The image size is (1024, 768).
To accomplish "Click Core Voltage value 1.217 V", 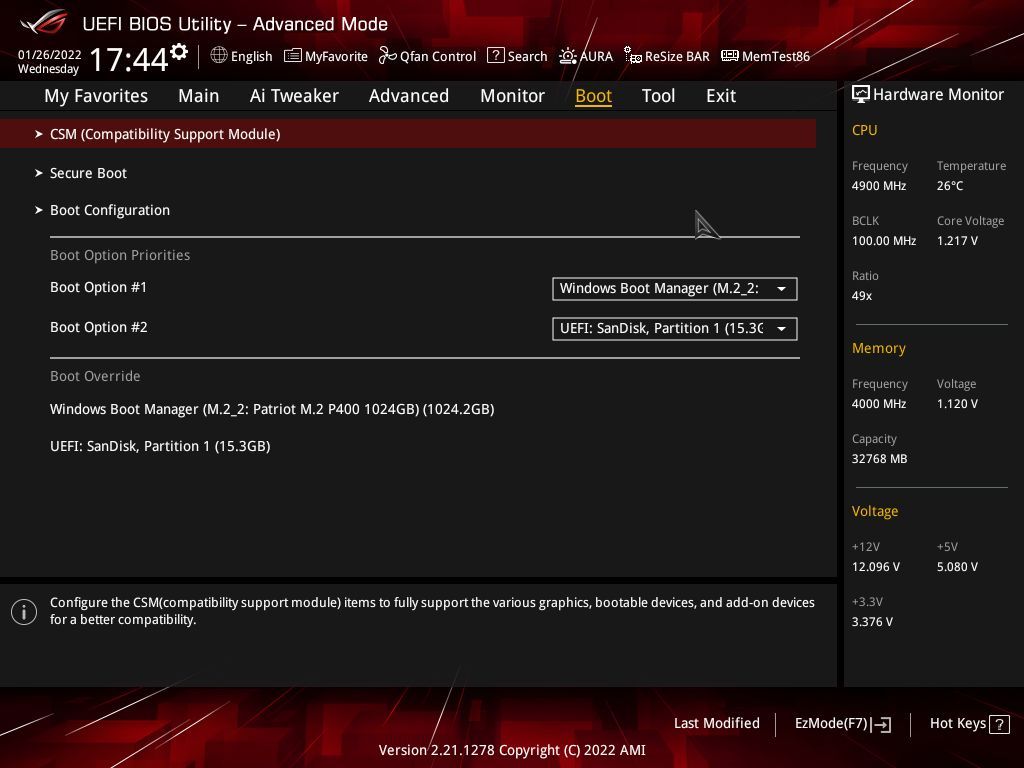I will point(957,241).
